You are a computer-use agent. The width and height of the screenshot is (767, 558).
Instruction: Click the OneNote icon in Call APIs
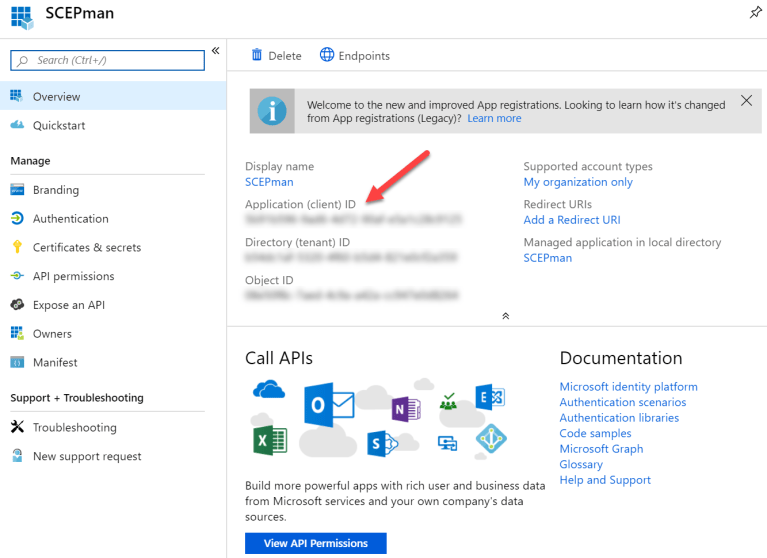point(406,409)
